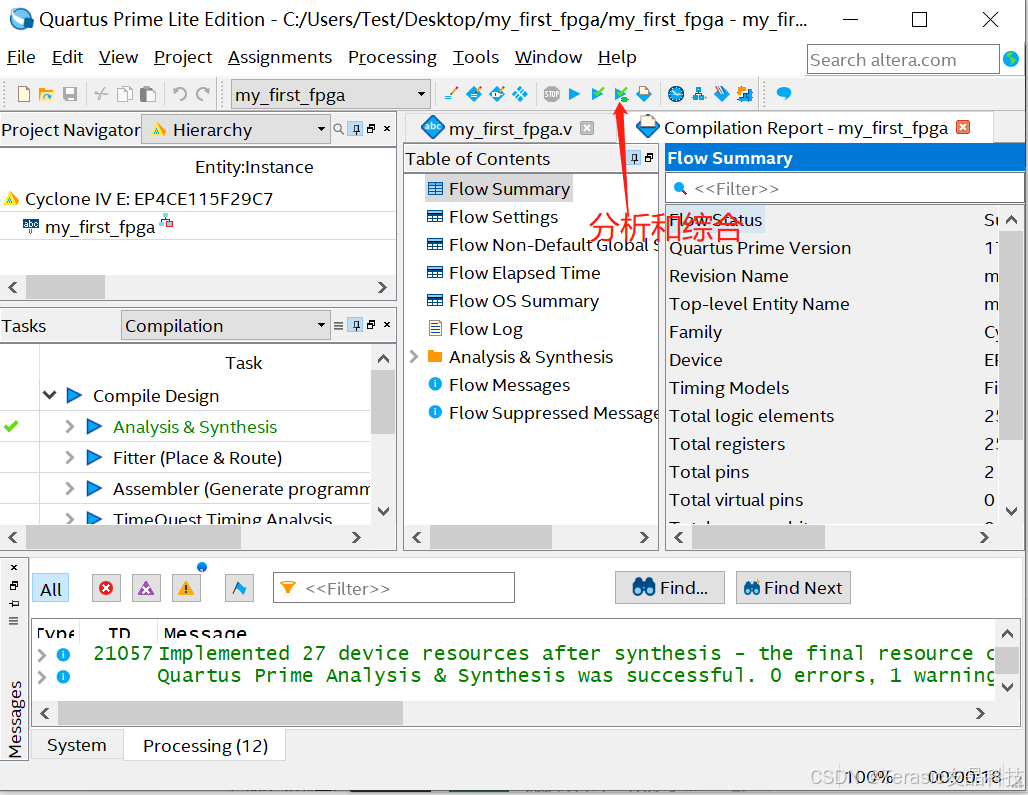This screenshot has height=795, width=1028.
Task: Click the Copy icon in toolbar
Action: pyautogui.click(x=125, y=94)
